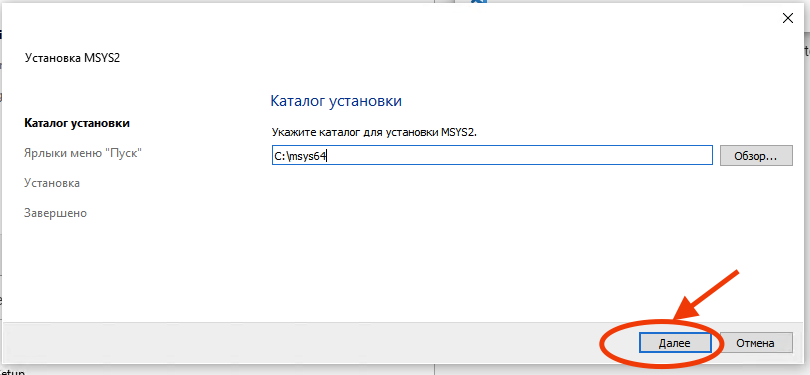
Task: Click the Отмена button
Action: (755, 342)
